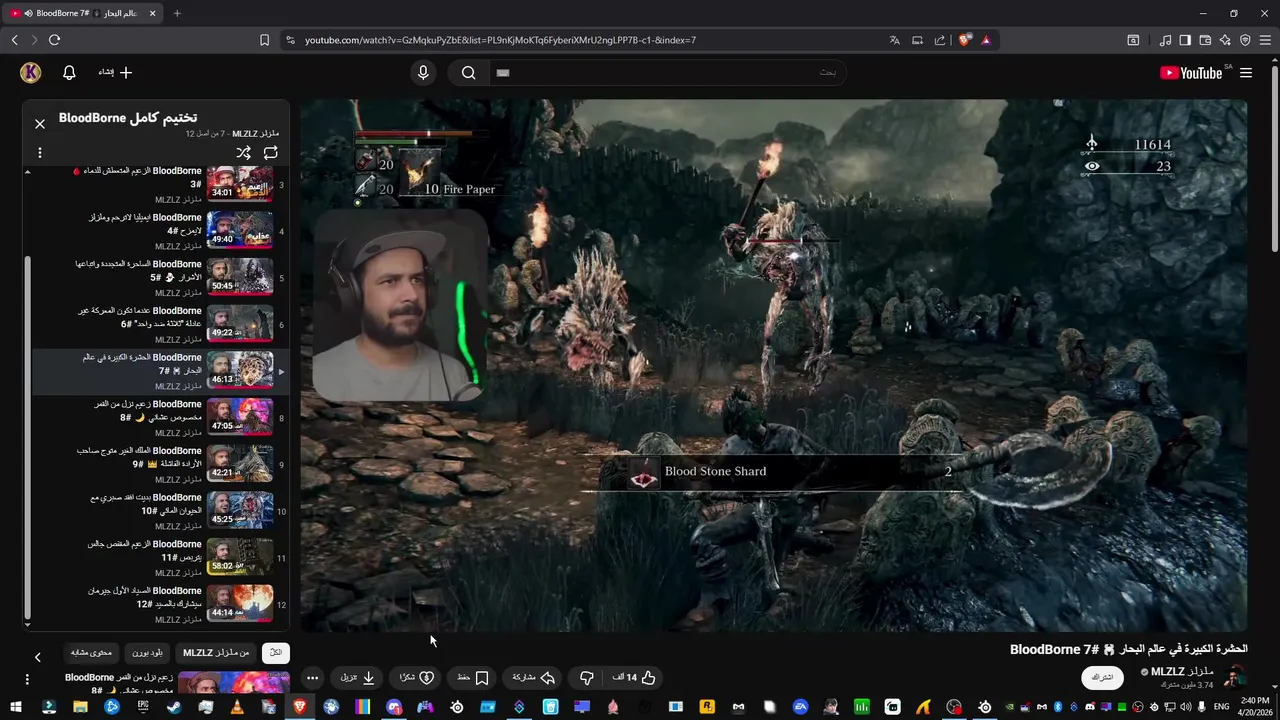Image resolution: width=1280 pixels, height=720 pixels.
Task: Reload the browser page
Action: [x=54, y=40]
